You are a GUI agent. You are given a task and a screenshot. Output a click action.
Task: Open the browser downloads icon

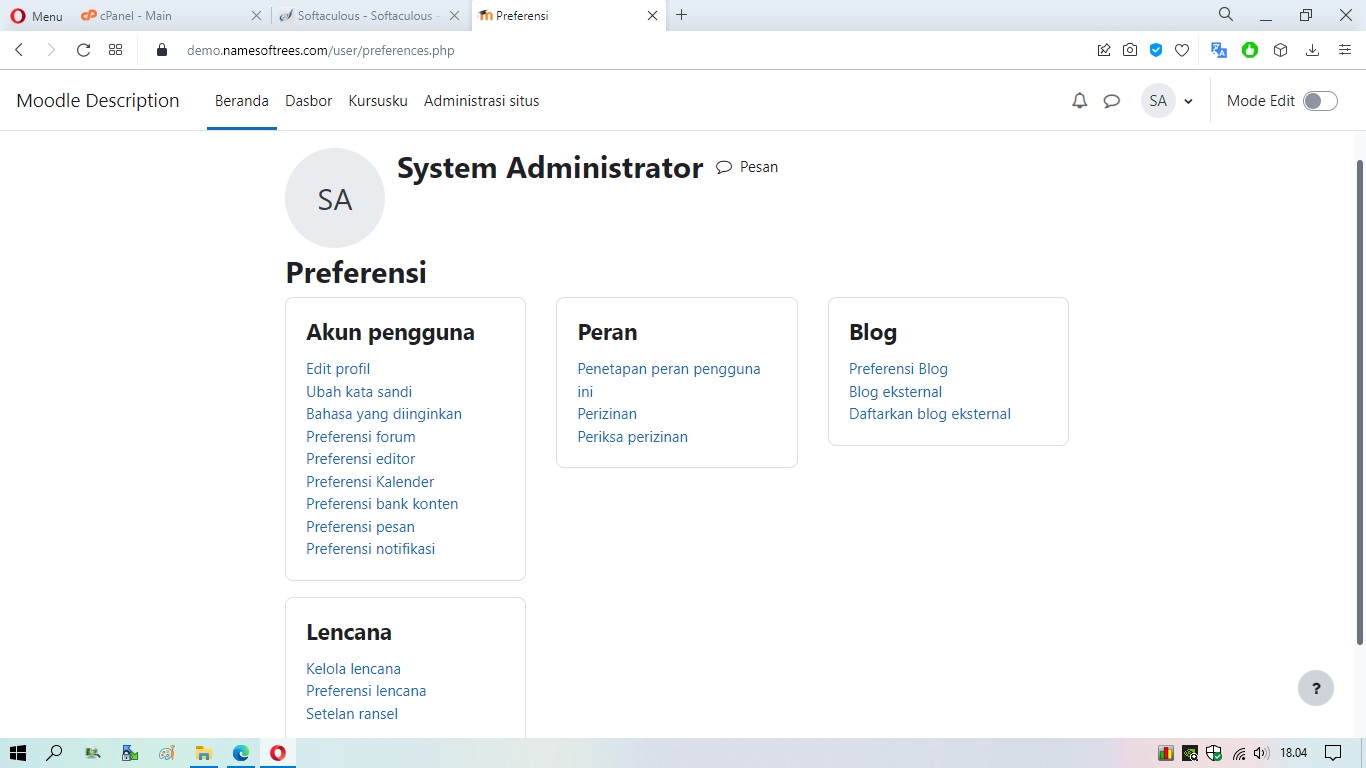pos(1313,50)
